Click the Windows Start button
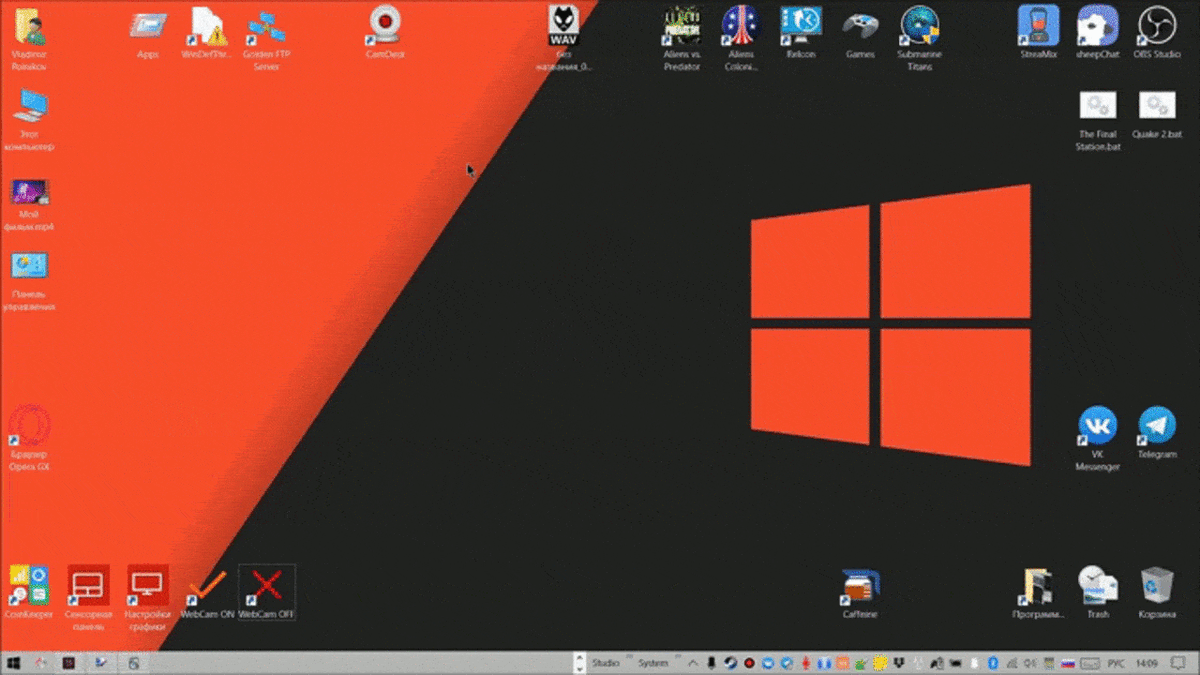Viewport: 1200px width, 675px height. pos(14,663)
